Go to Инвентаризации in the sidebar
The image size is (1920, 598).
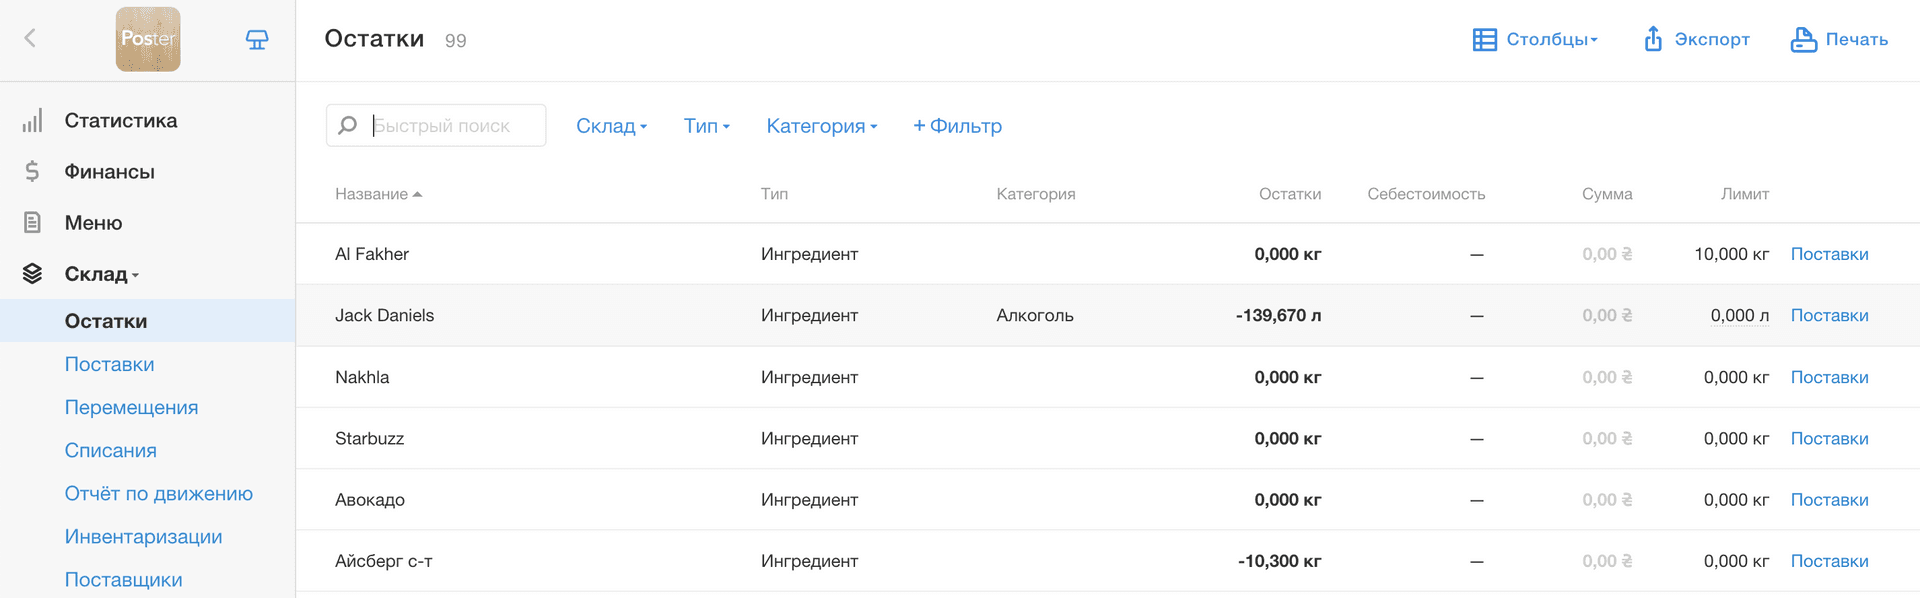coord(144,536)
